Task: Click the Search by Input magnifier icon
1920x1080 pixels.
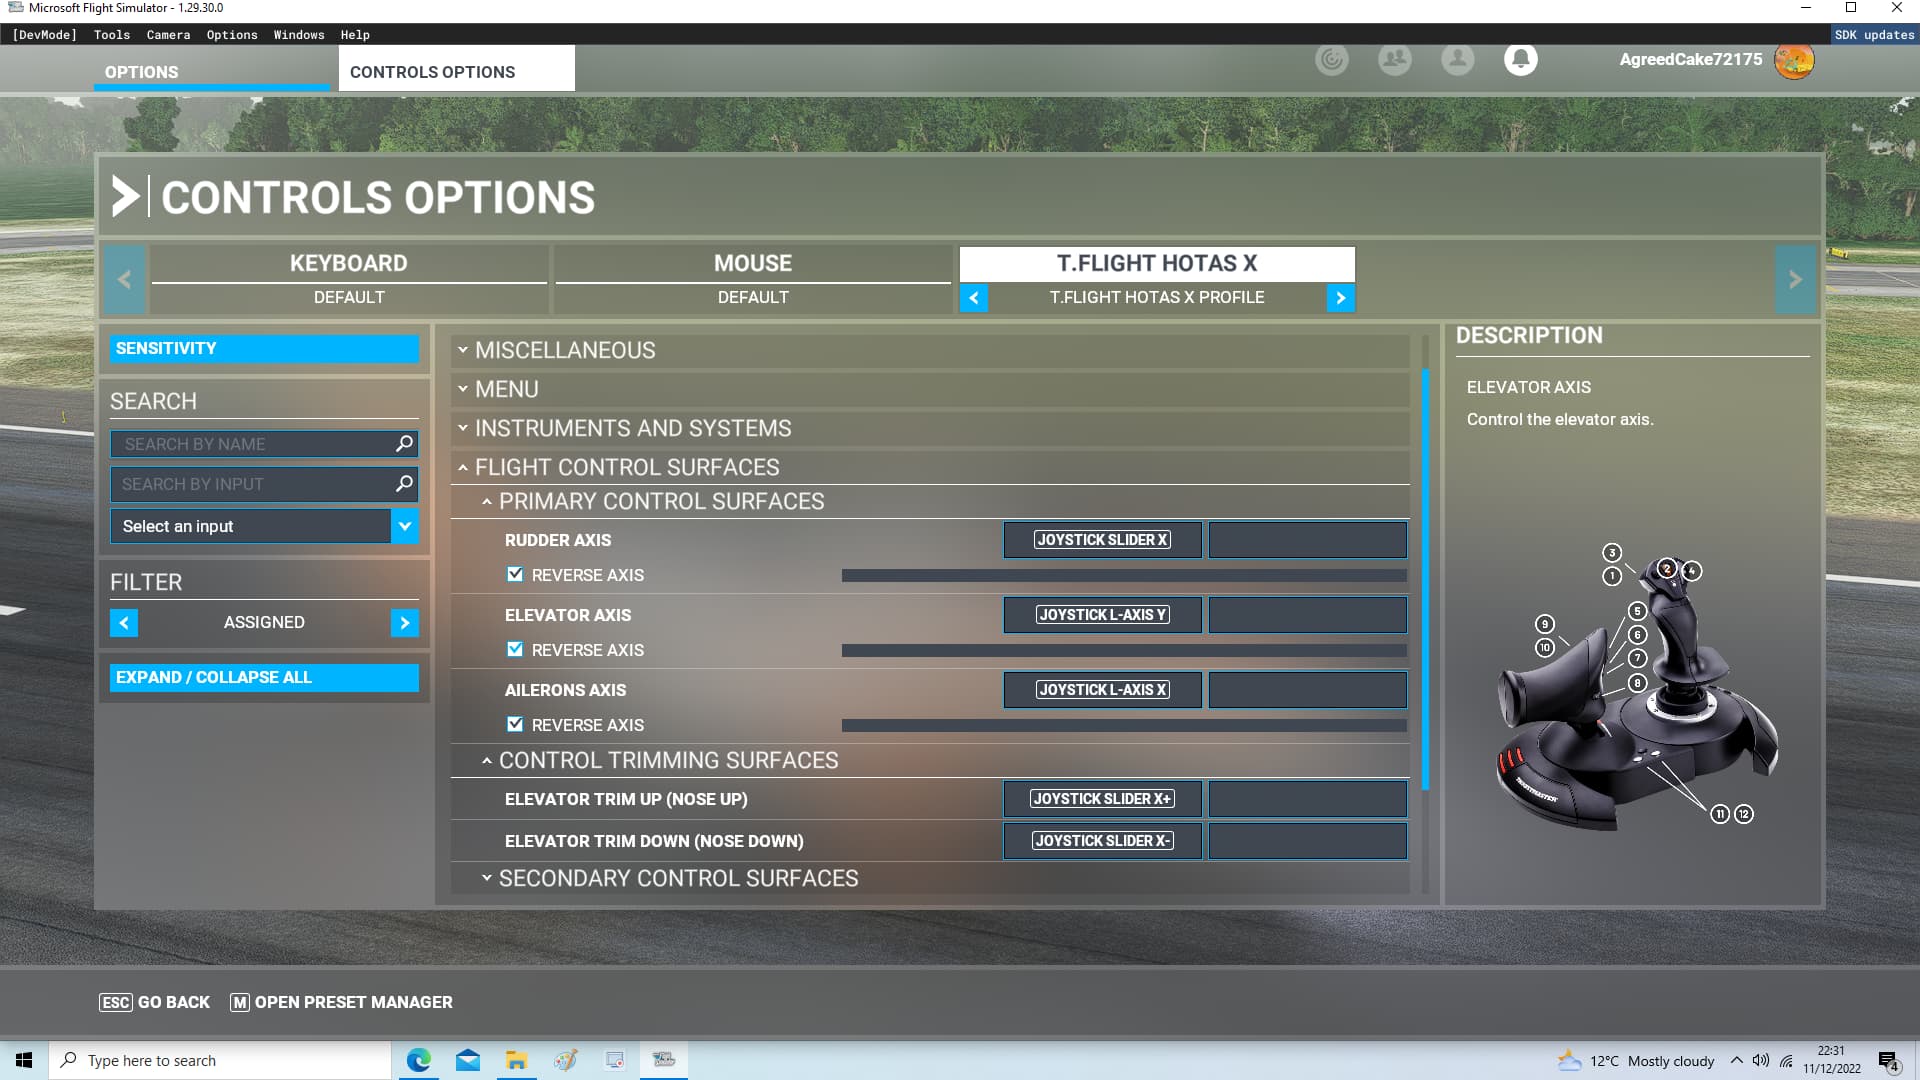Action: [x=404, y=484]
